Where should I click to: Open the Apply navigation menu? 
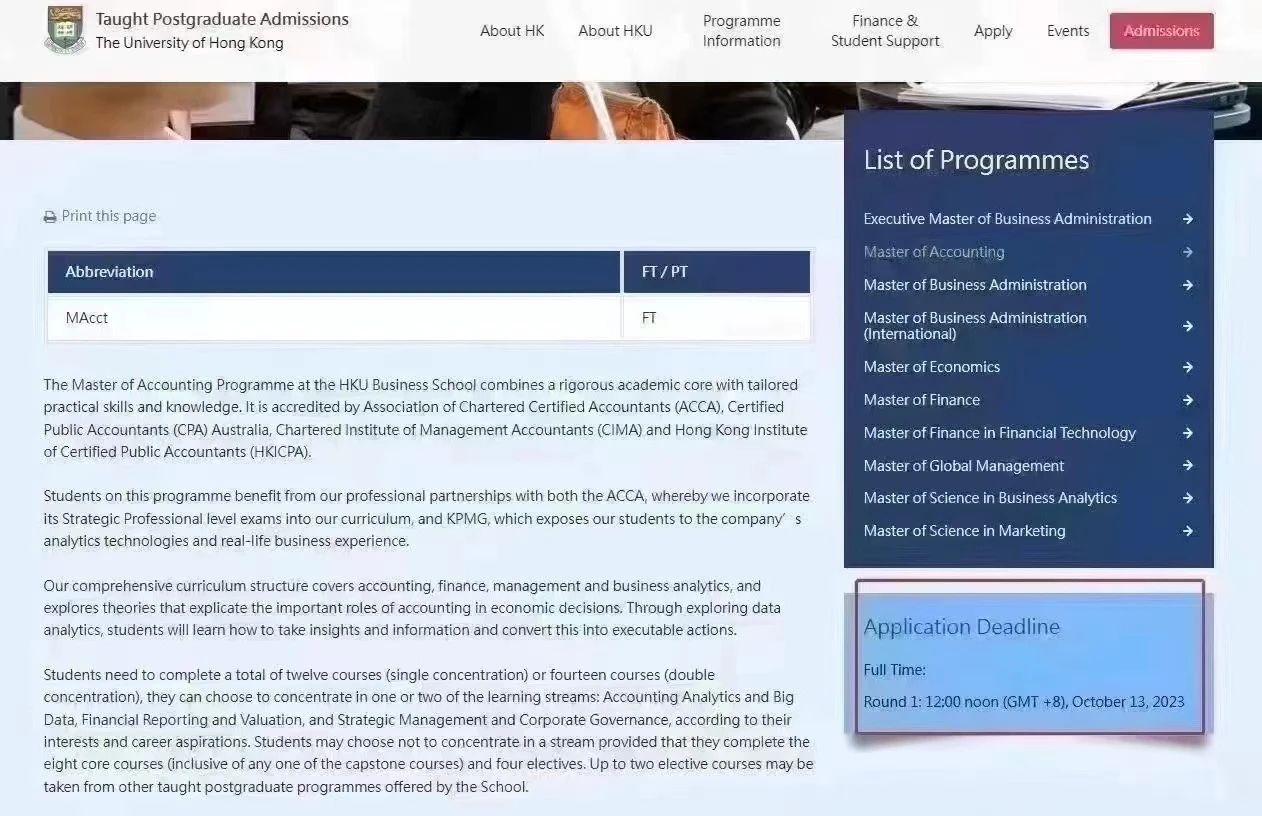(x=993, y=31)
